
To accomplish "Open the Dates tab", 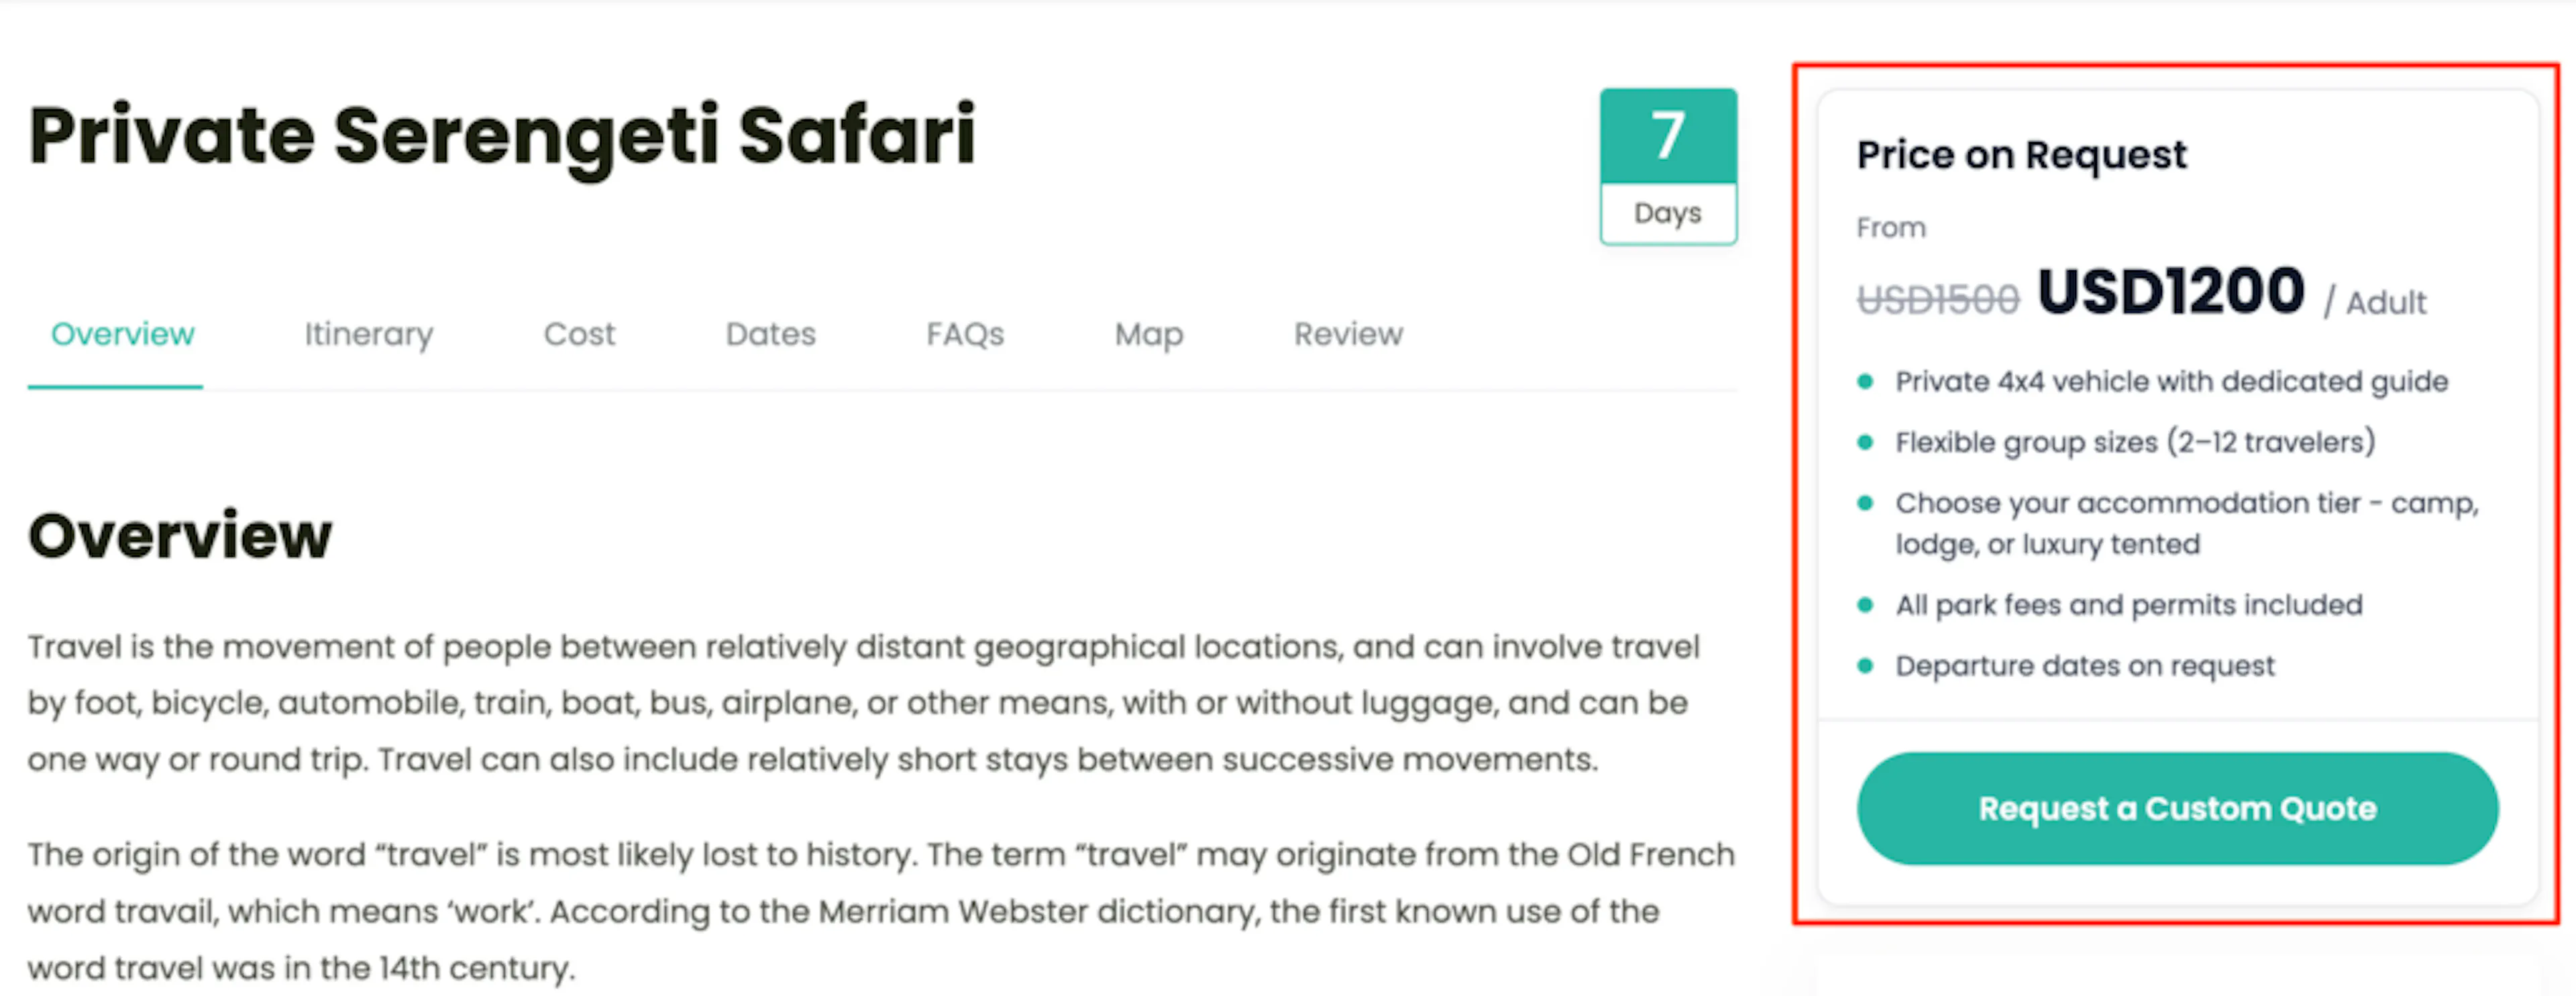I will pos(770,334).
